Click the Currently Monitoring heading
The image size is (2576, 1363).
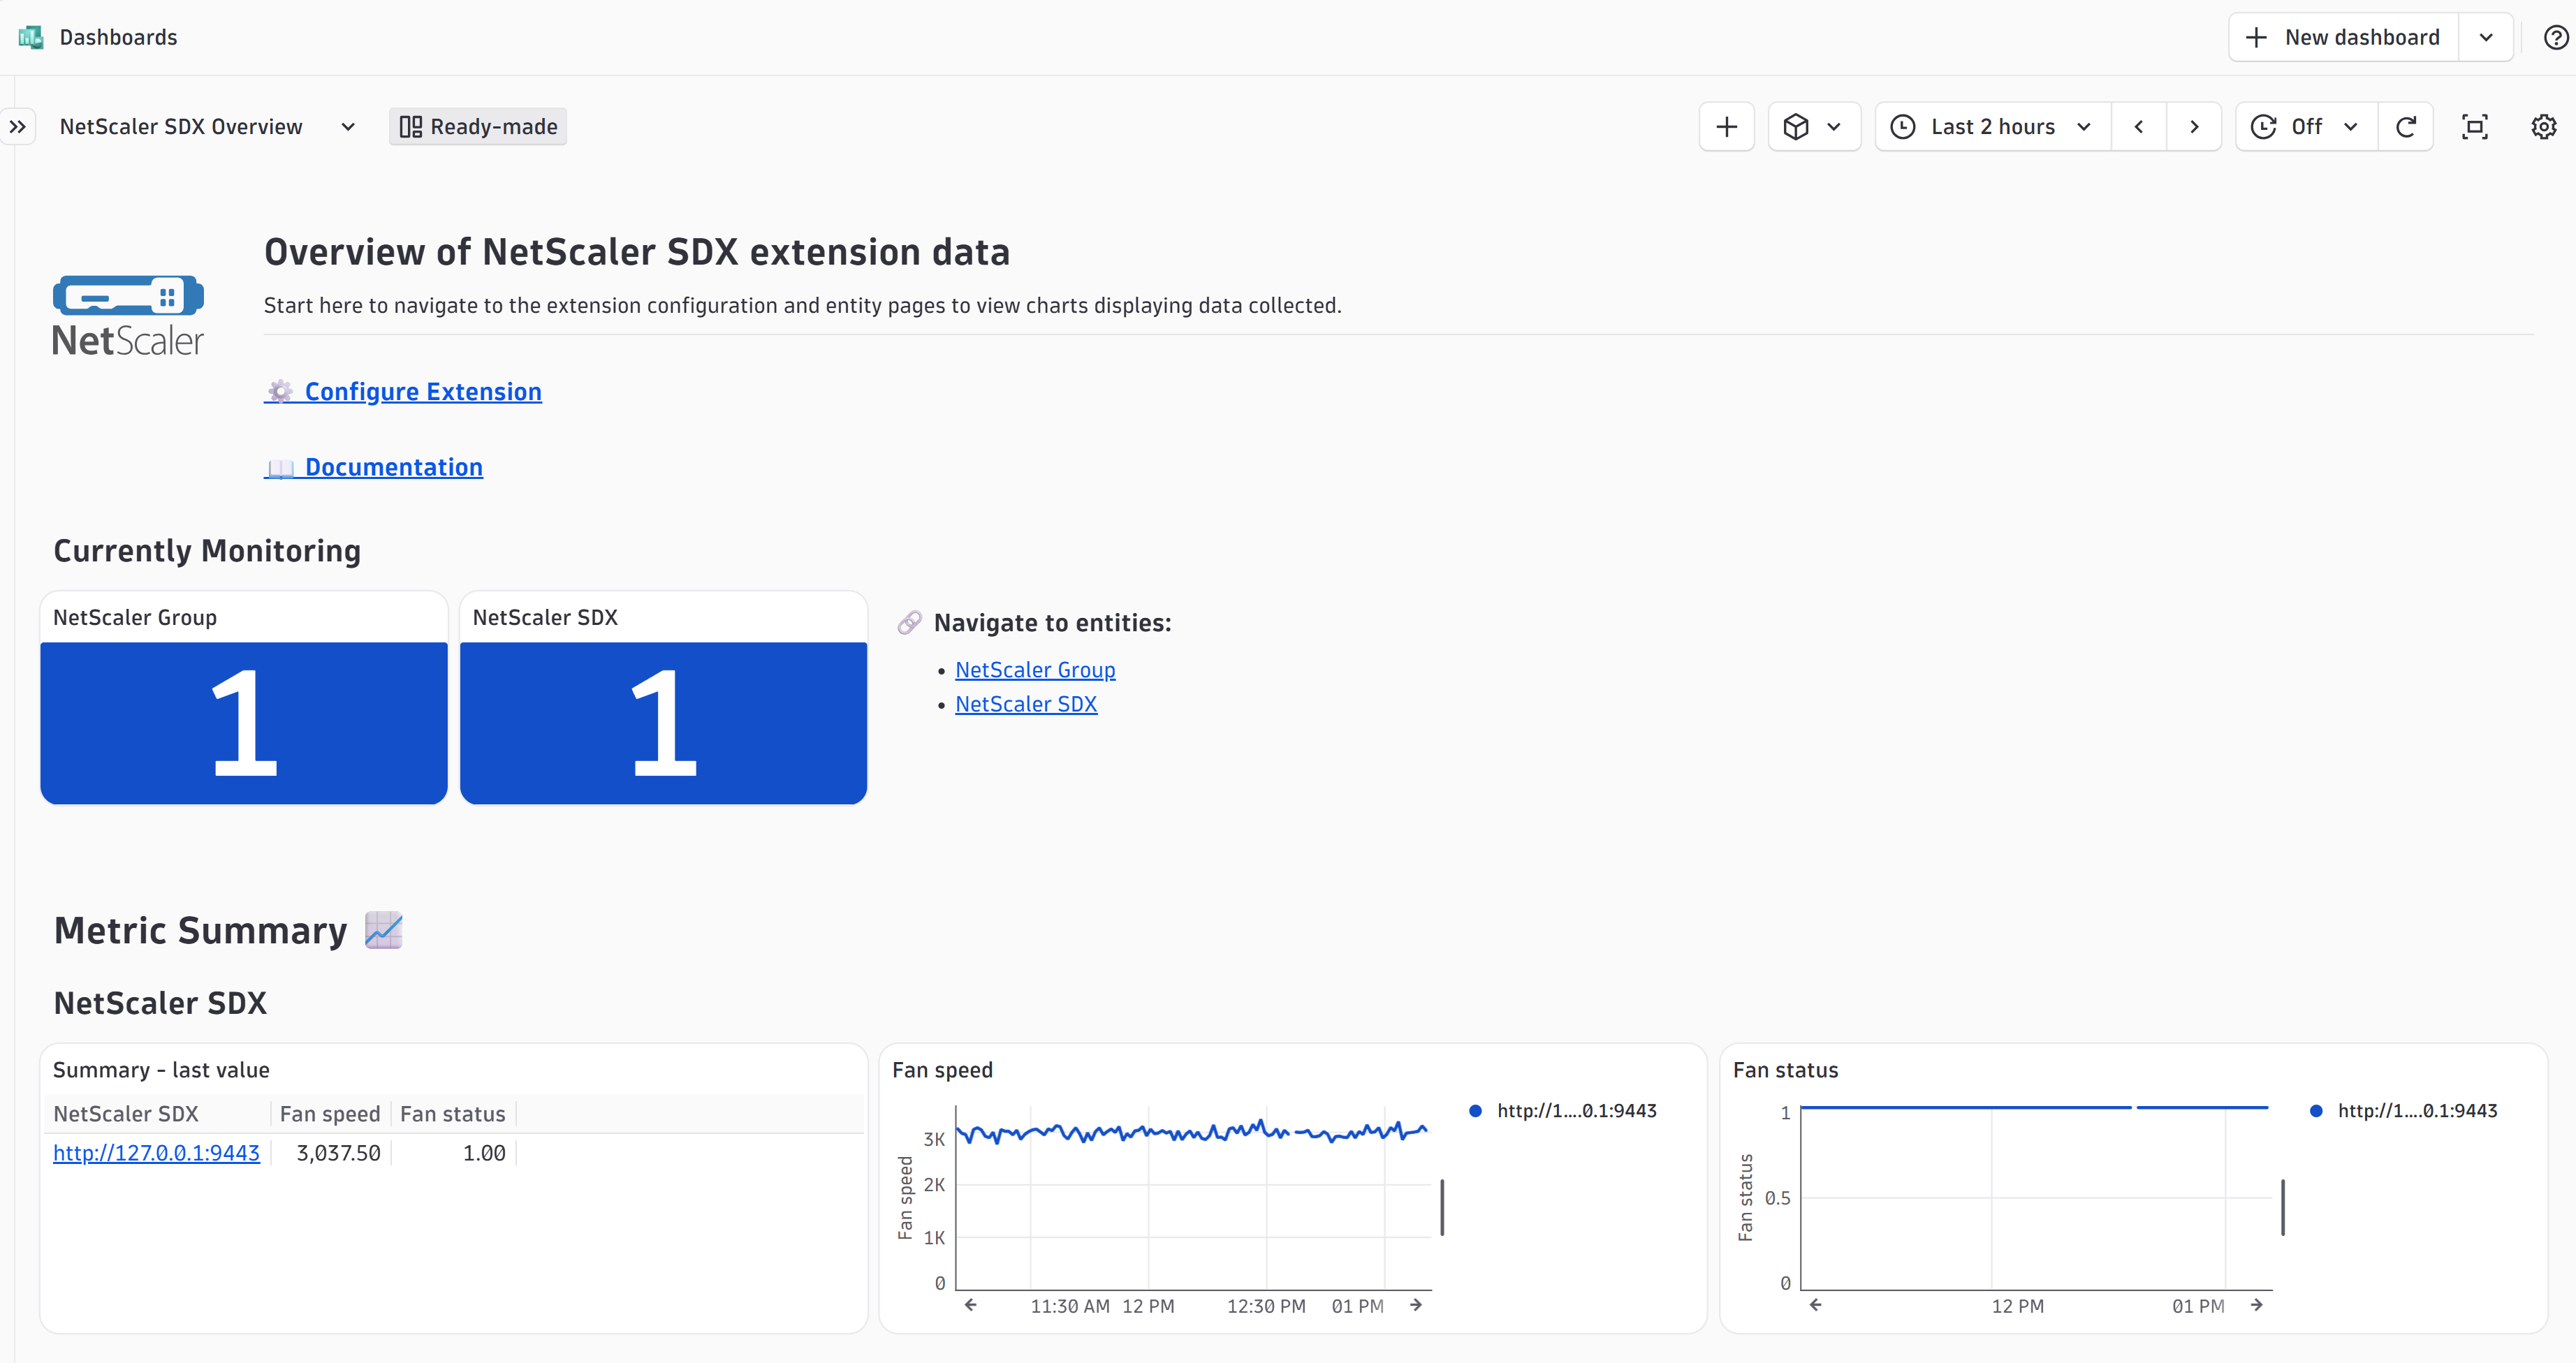(x=207, y=551)
